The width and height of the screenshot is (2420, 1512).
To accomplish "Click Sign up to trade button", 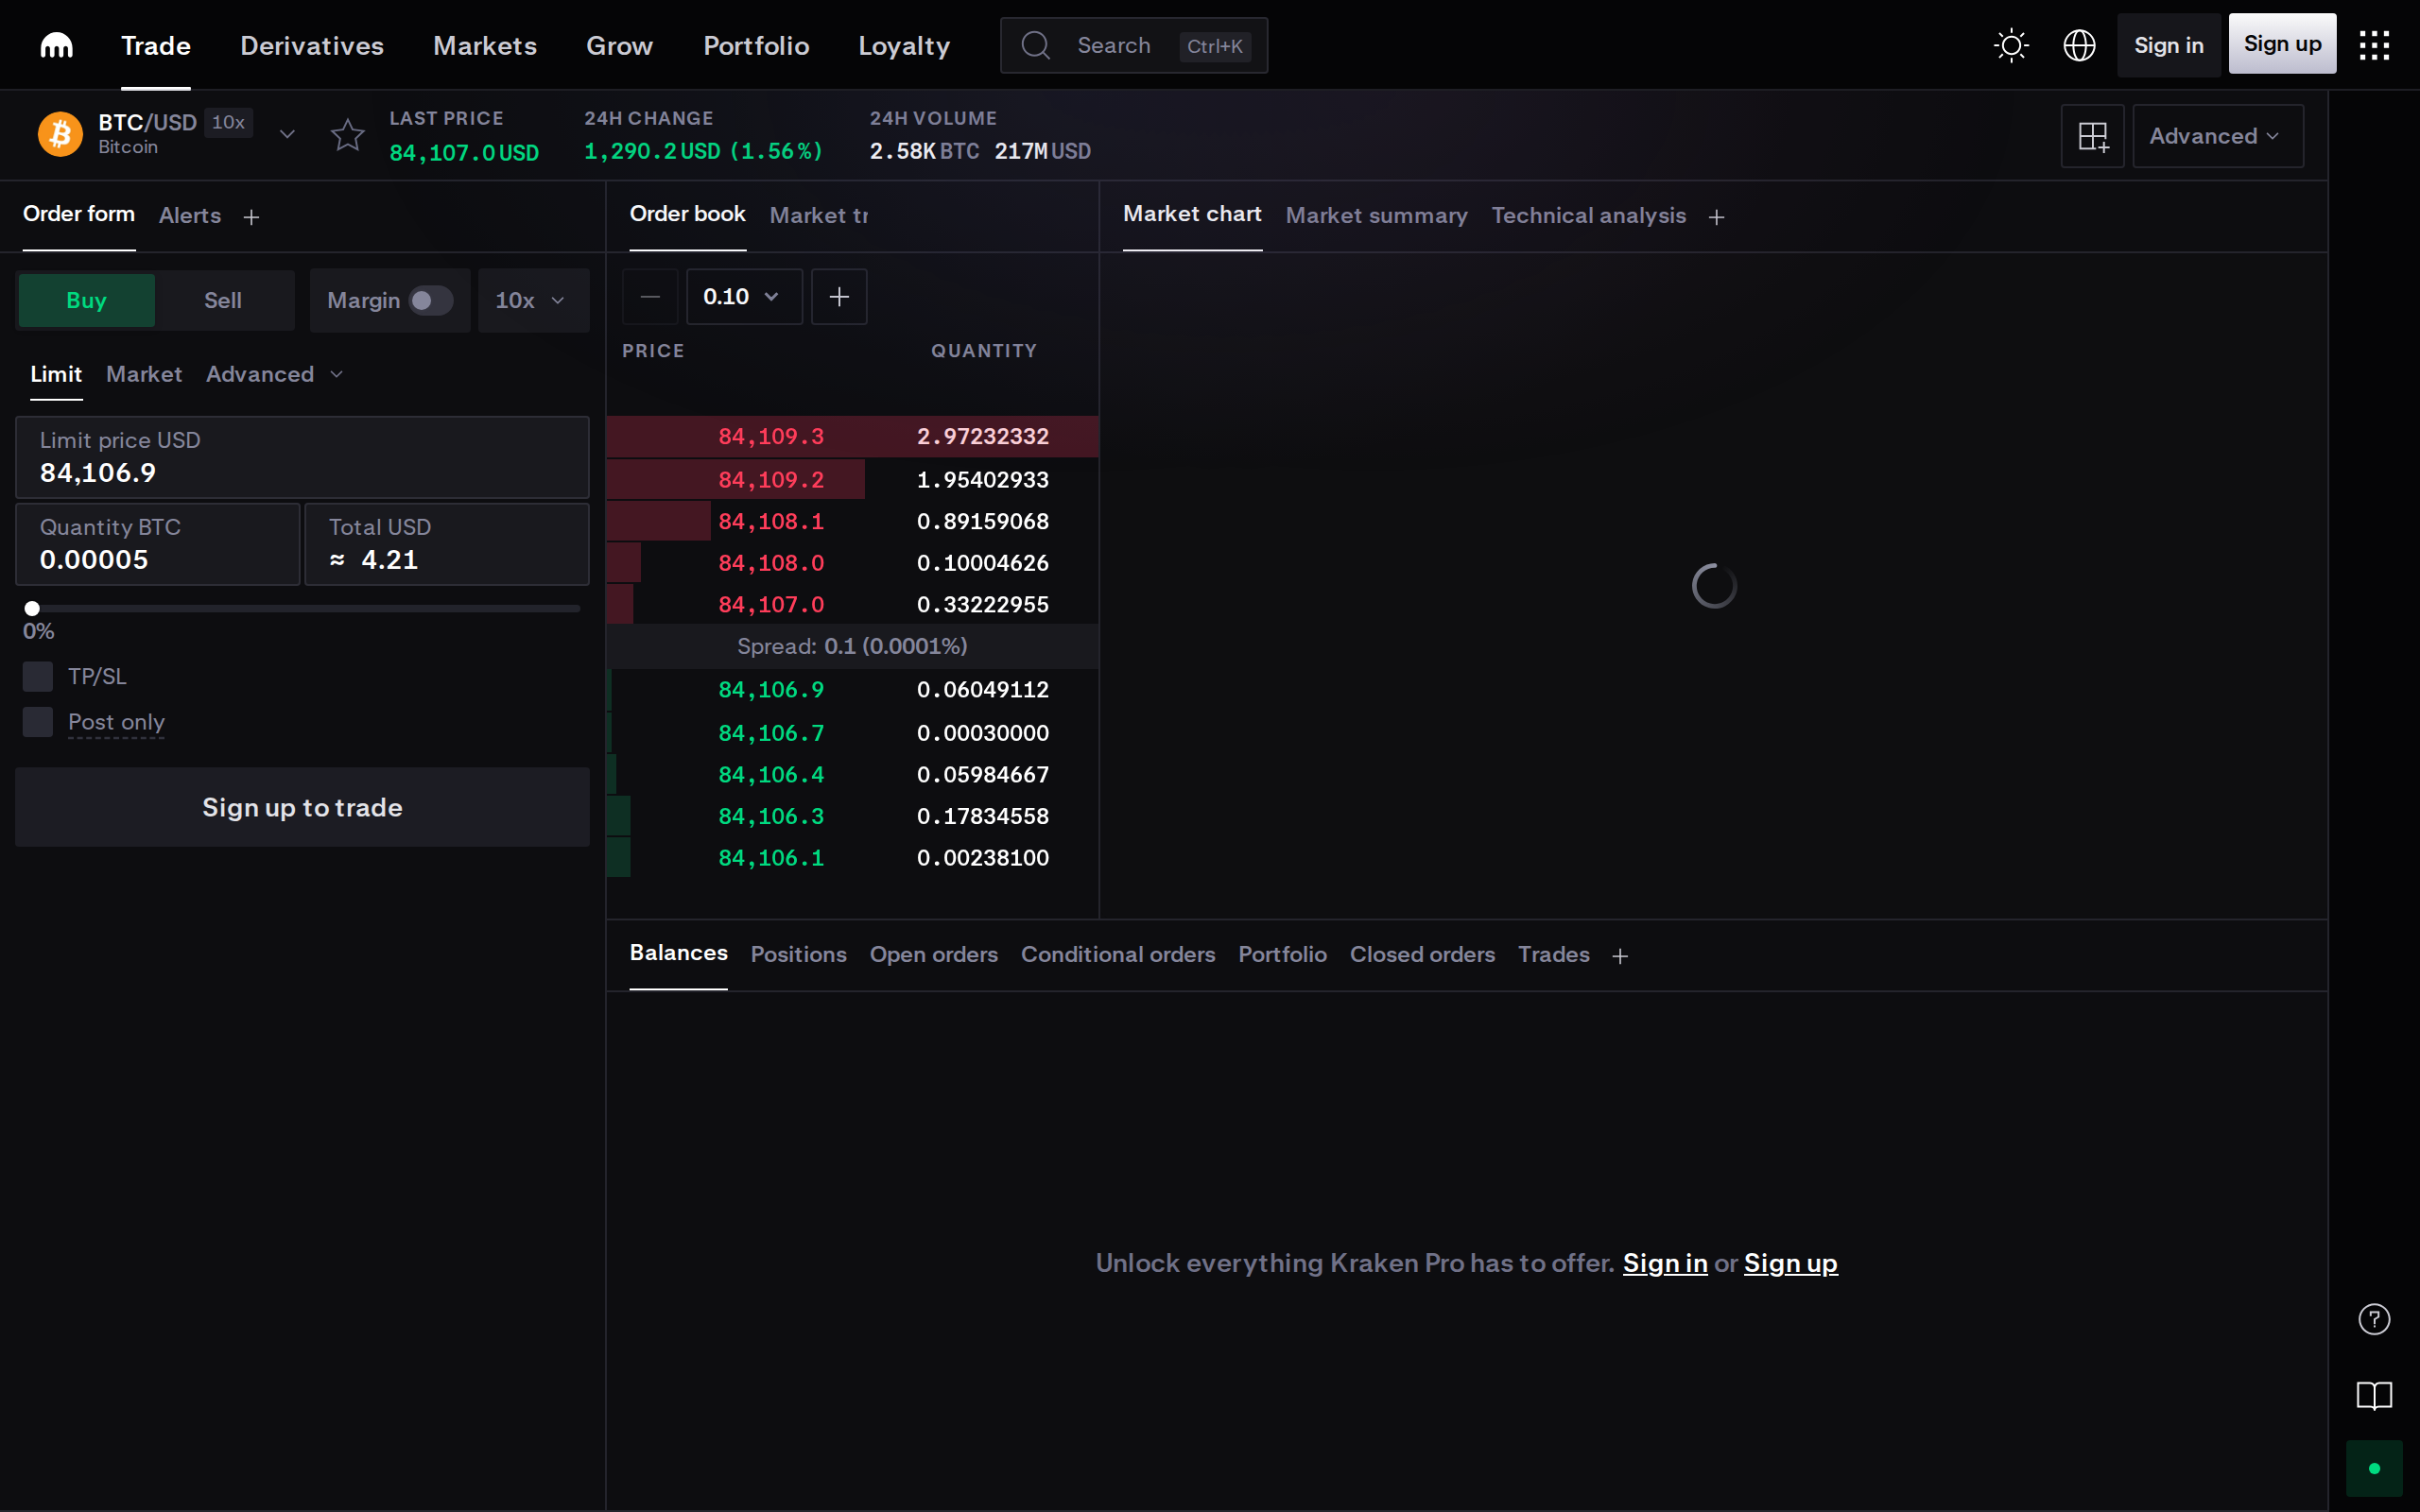I will pyautogui.click(x=302, y=807).
